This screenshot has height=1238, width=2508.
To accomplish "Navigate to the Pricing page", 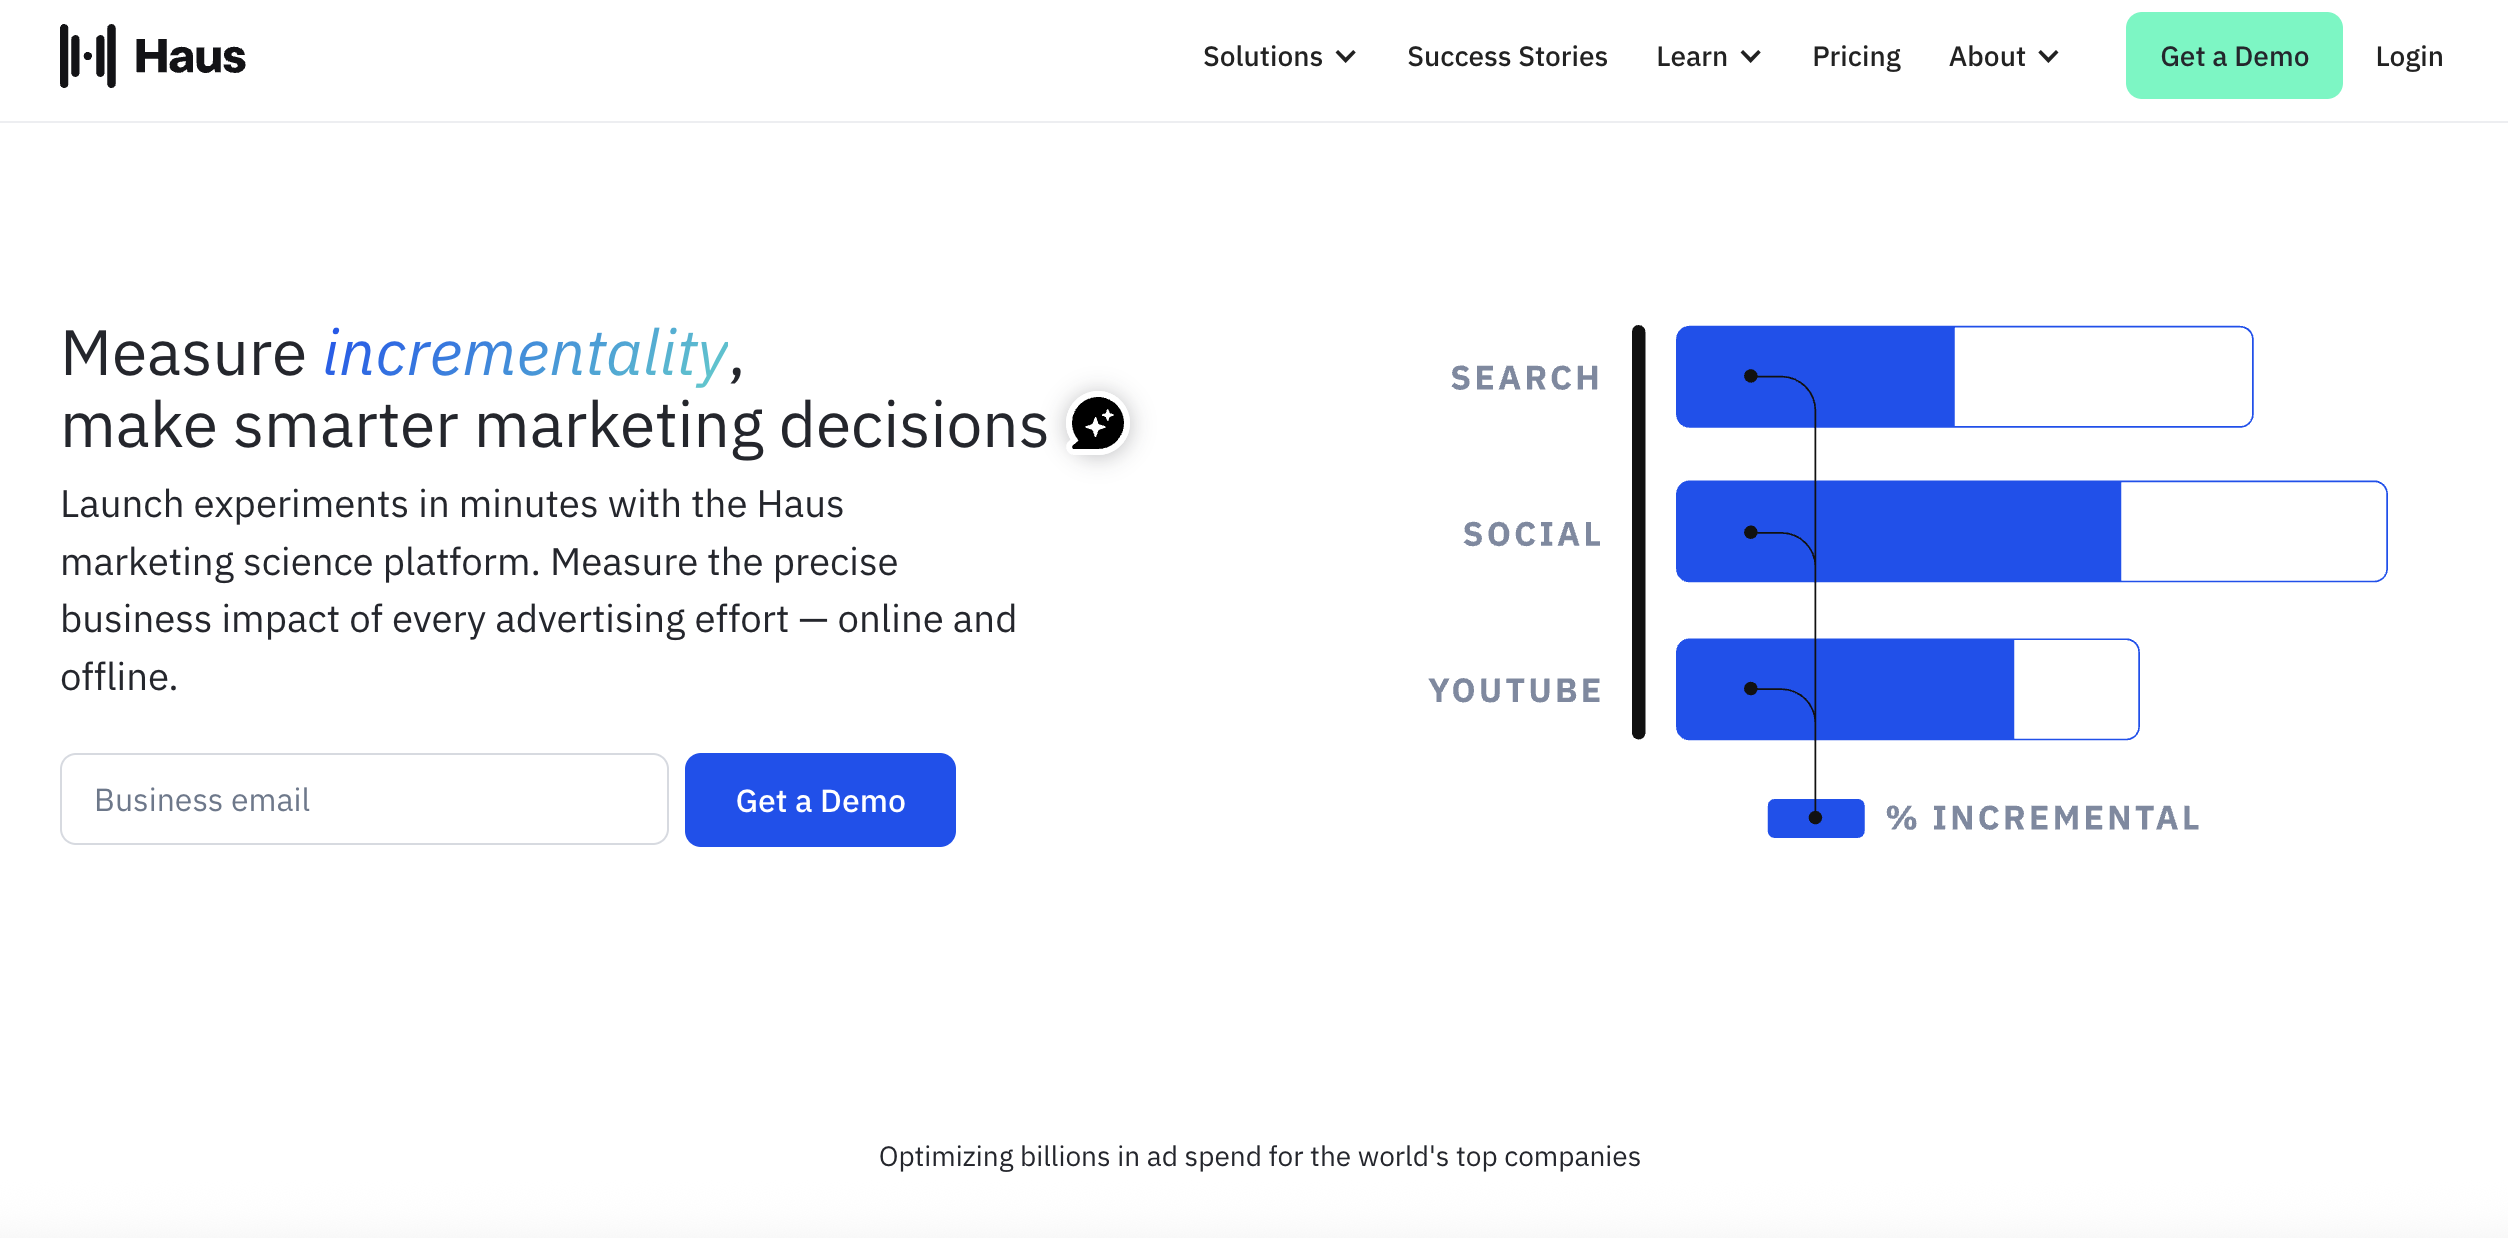I will pos(1856,56).
